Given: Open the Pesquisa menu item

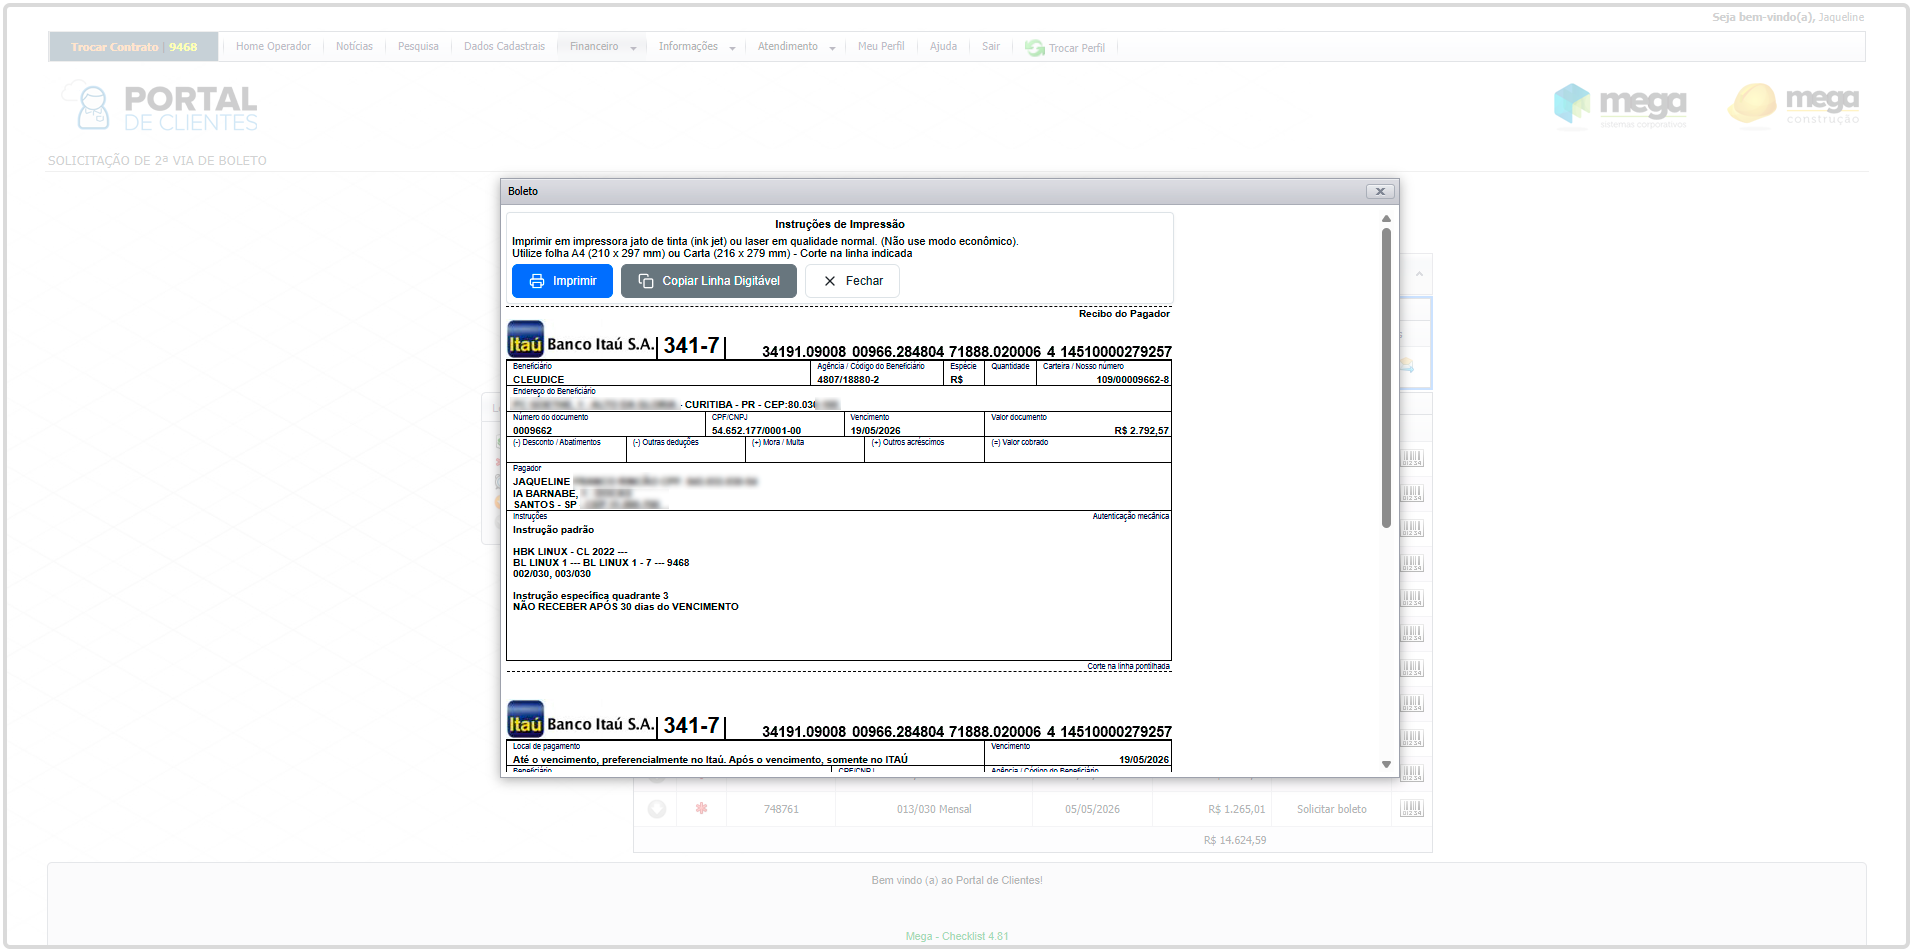Looking at the screenshot, I should pyautogui.click(x=418, y=47).
